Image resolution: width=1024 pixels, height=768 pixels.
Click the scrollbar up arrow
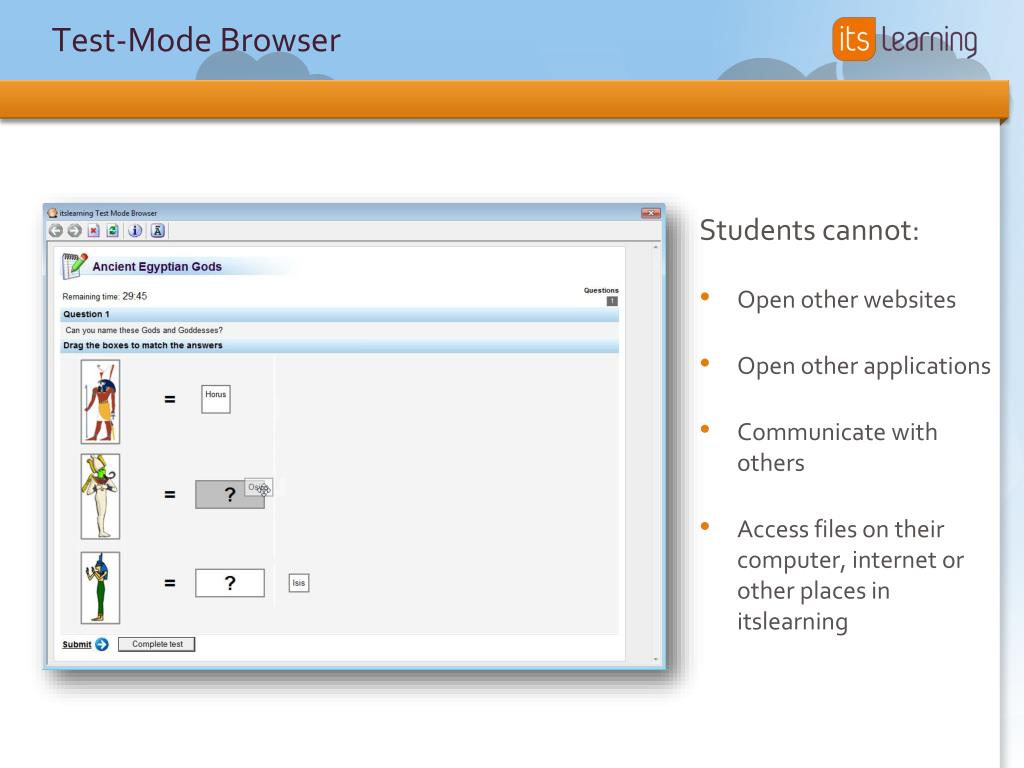coord(656,248)
